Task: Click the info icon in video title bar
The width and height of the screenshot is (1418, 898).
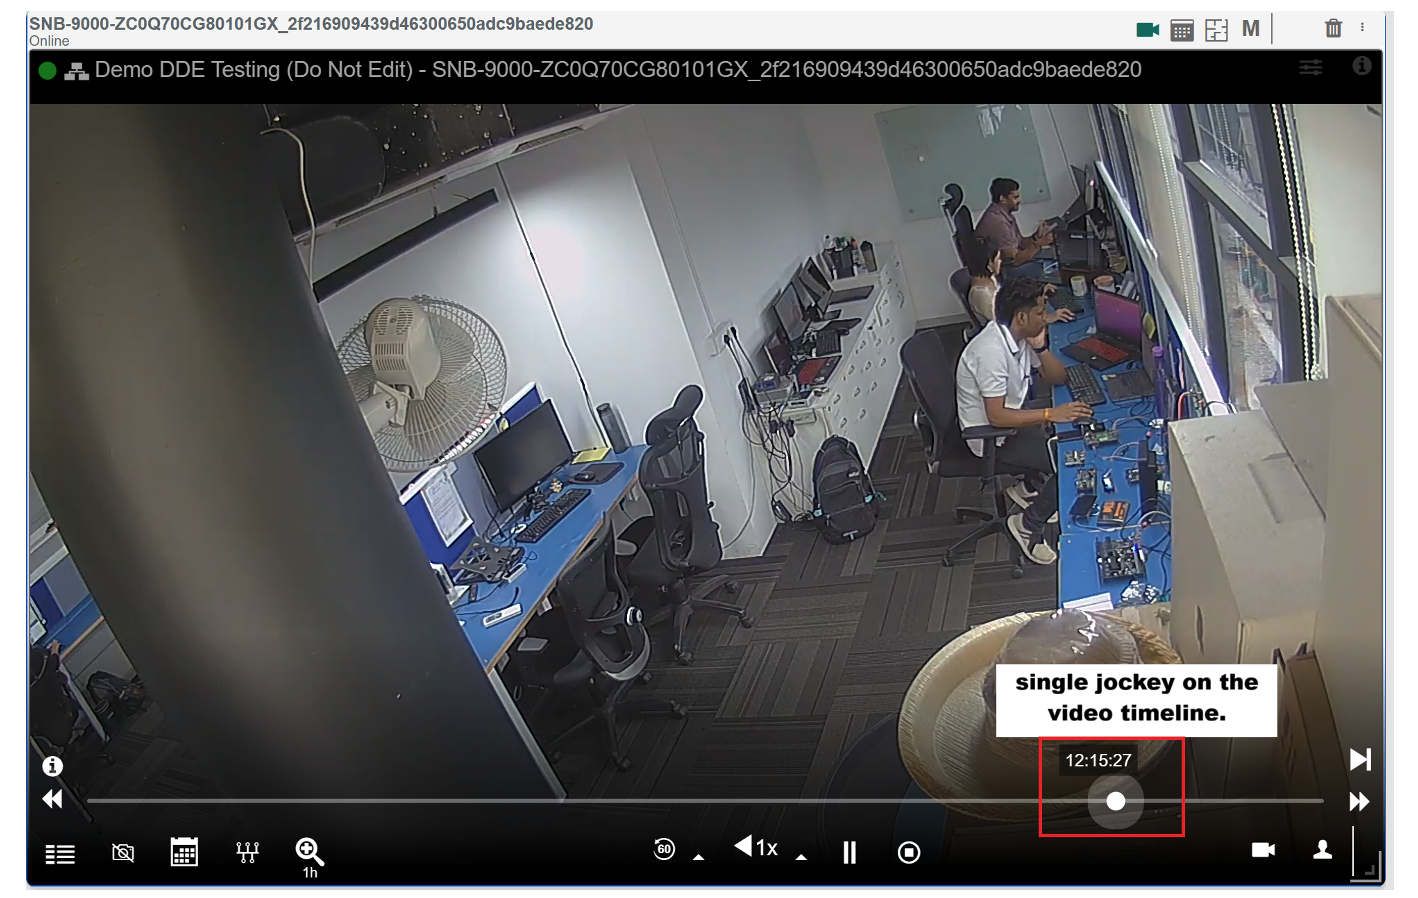Action: click(1361, 66)
